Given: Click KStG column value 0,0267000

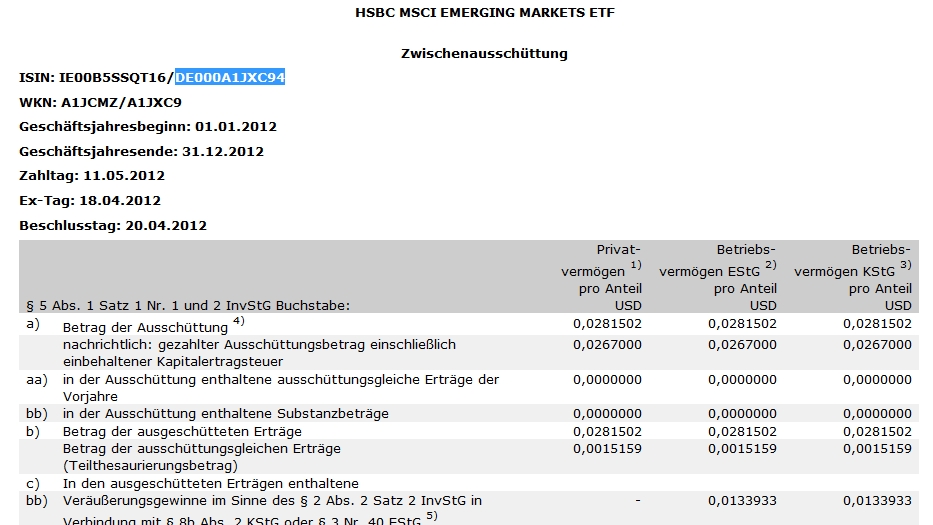Looking at the screenshot, I should (x=878, y=345).
